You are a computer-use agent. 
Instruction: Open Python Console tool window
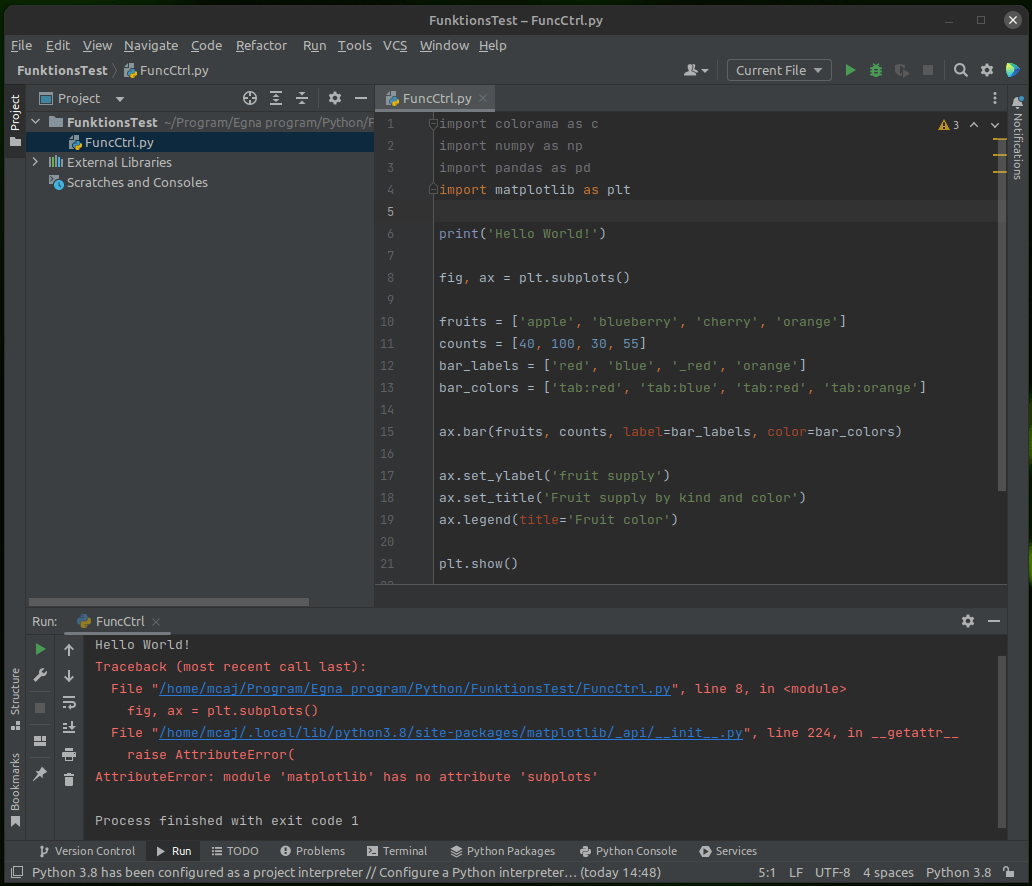tap(628, 851)
